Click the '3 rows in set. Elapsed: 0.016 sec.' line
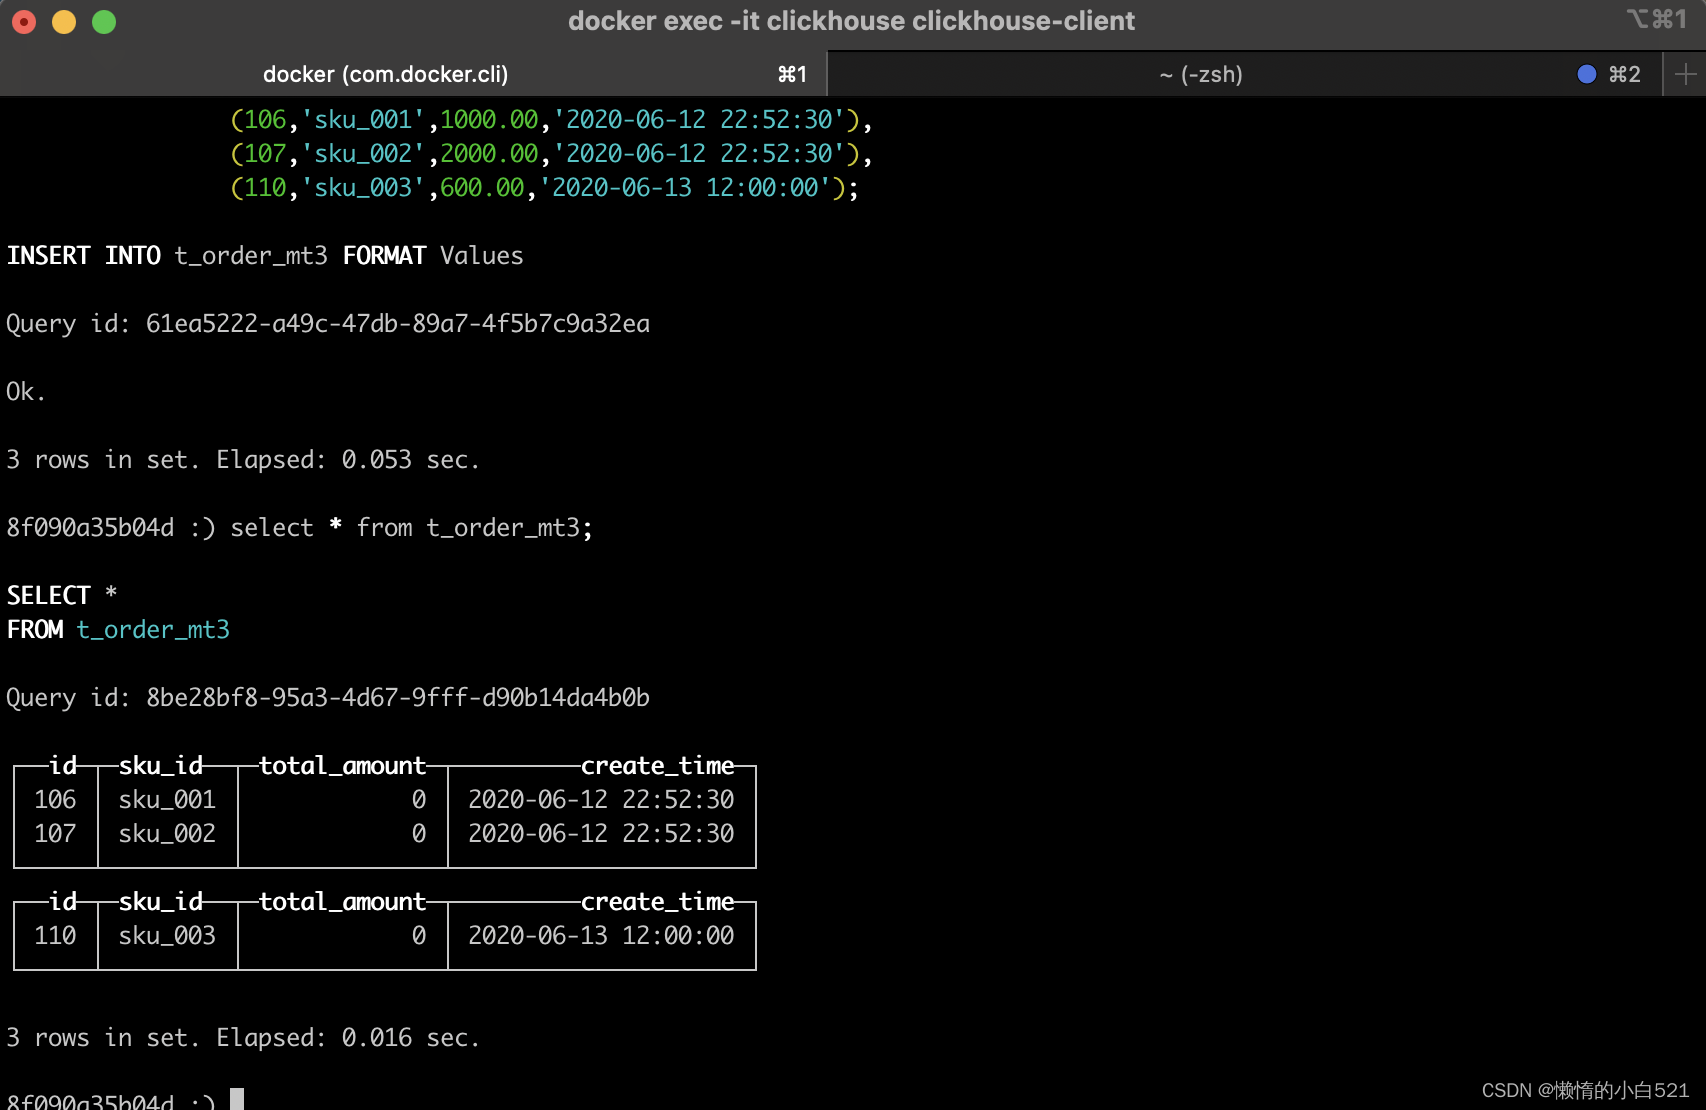1706x1110 pixels. point(243,1038)
